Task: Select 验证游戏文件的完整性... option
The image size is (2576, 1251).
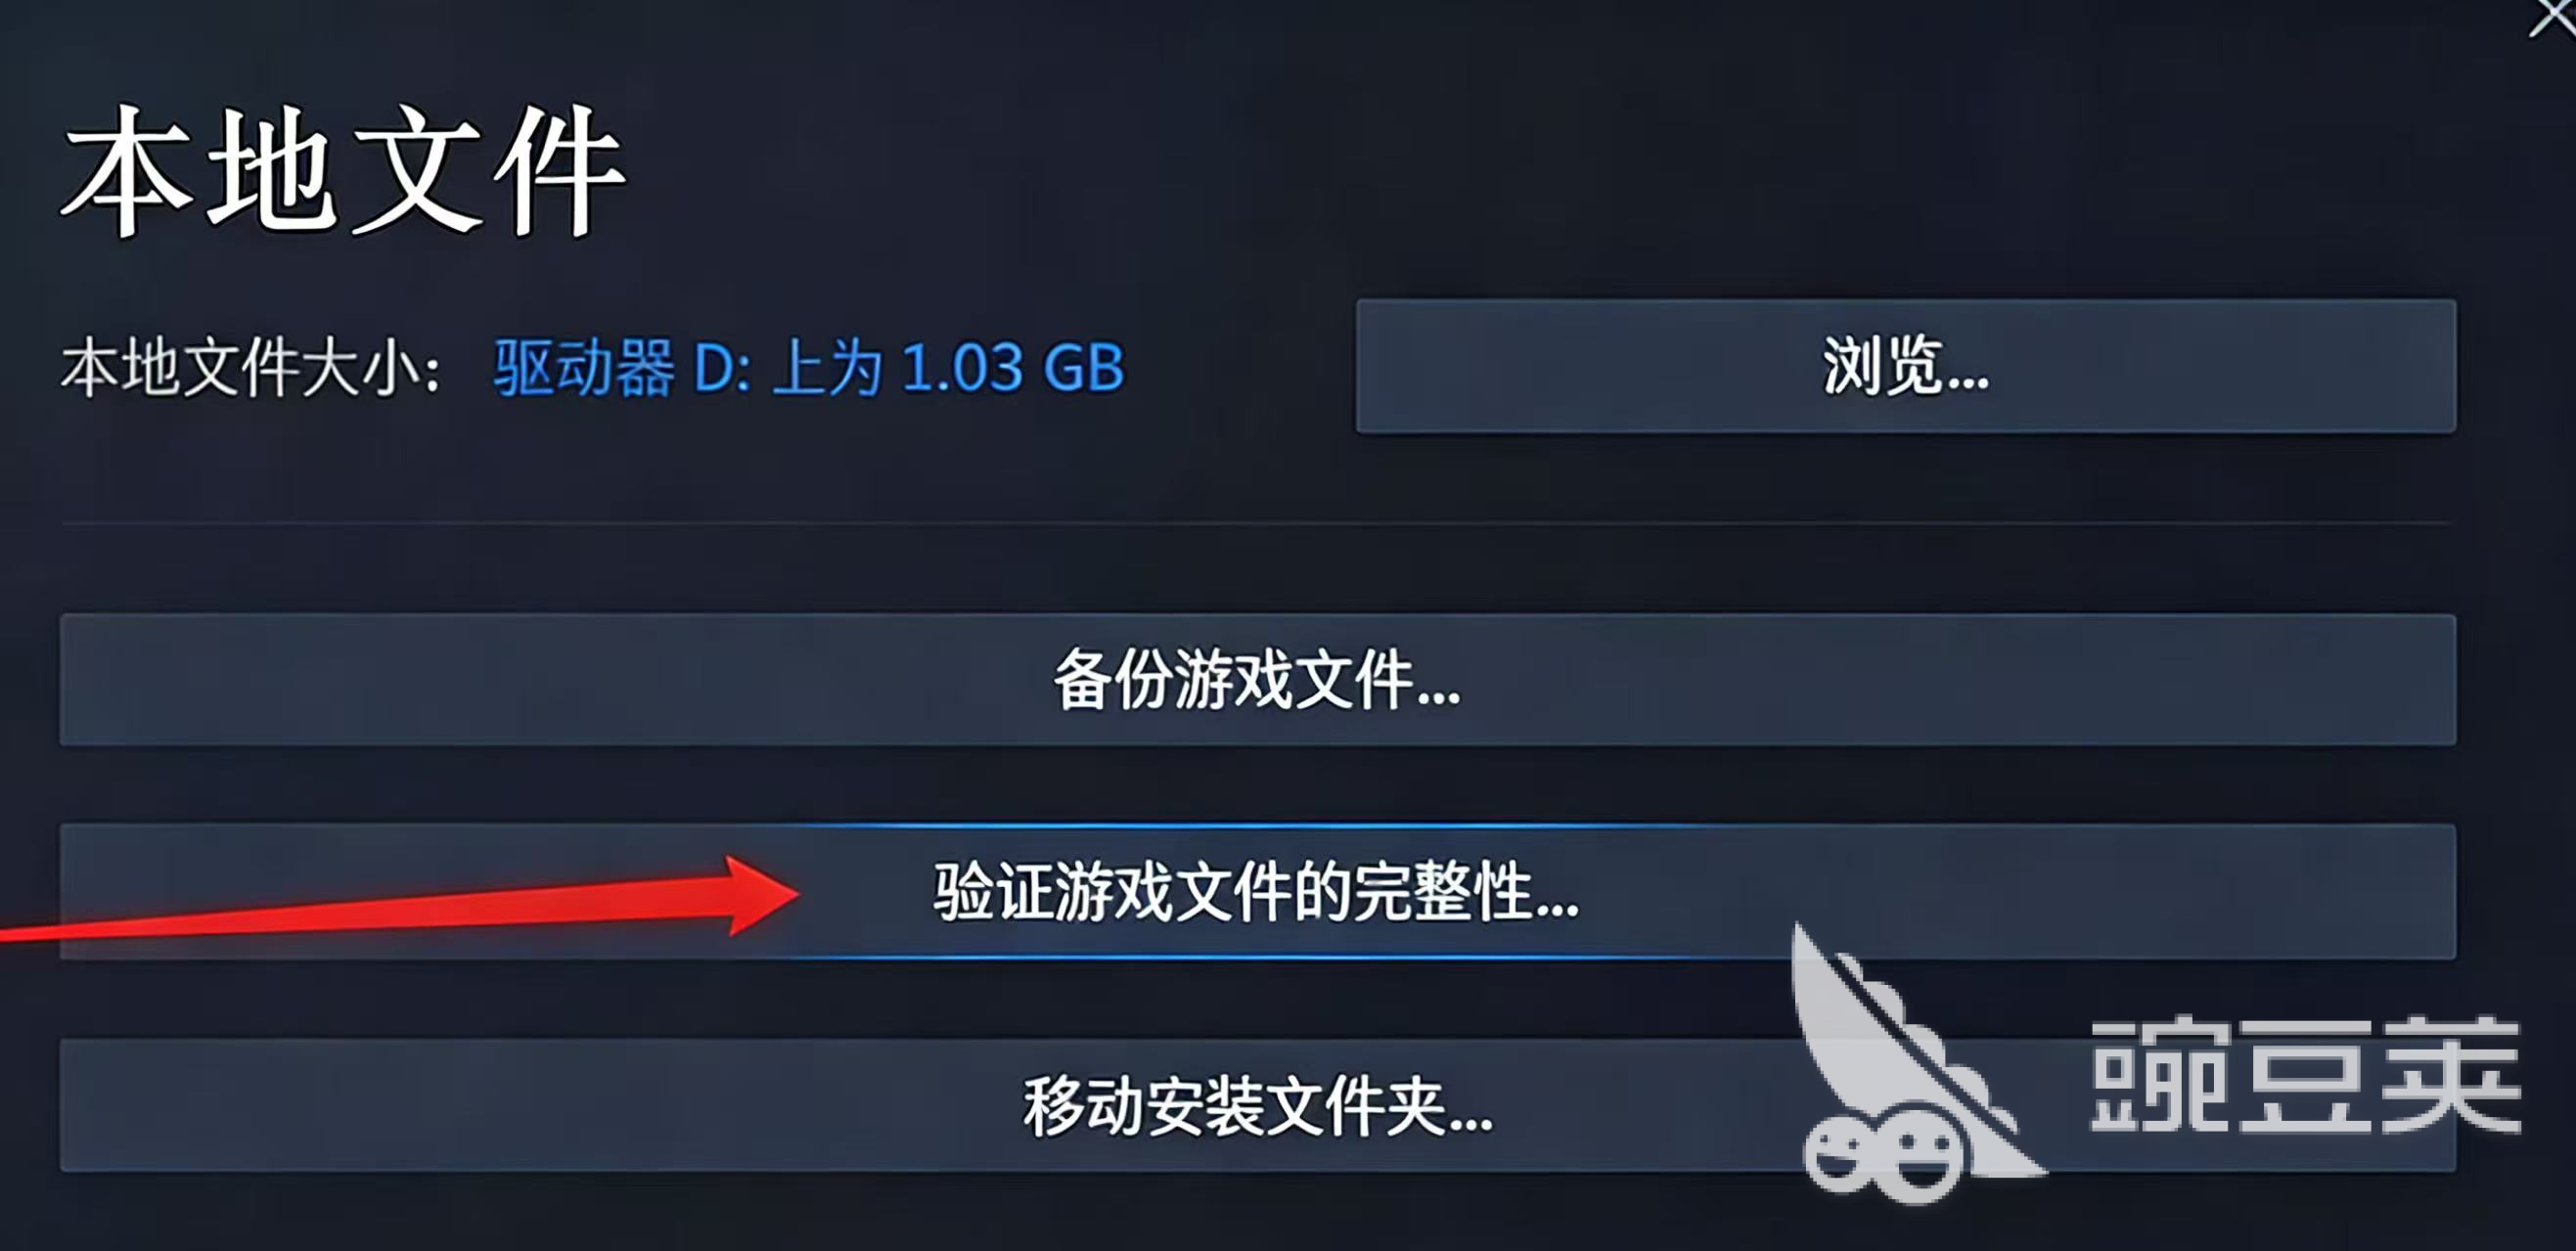Action: 1257,891
